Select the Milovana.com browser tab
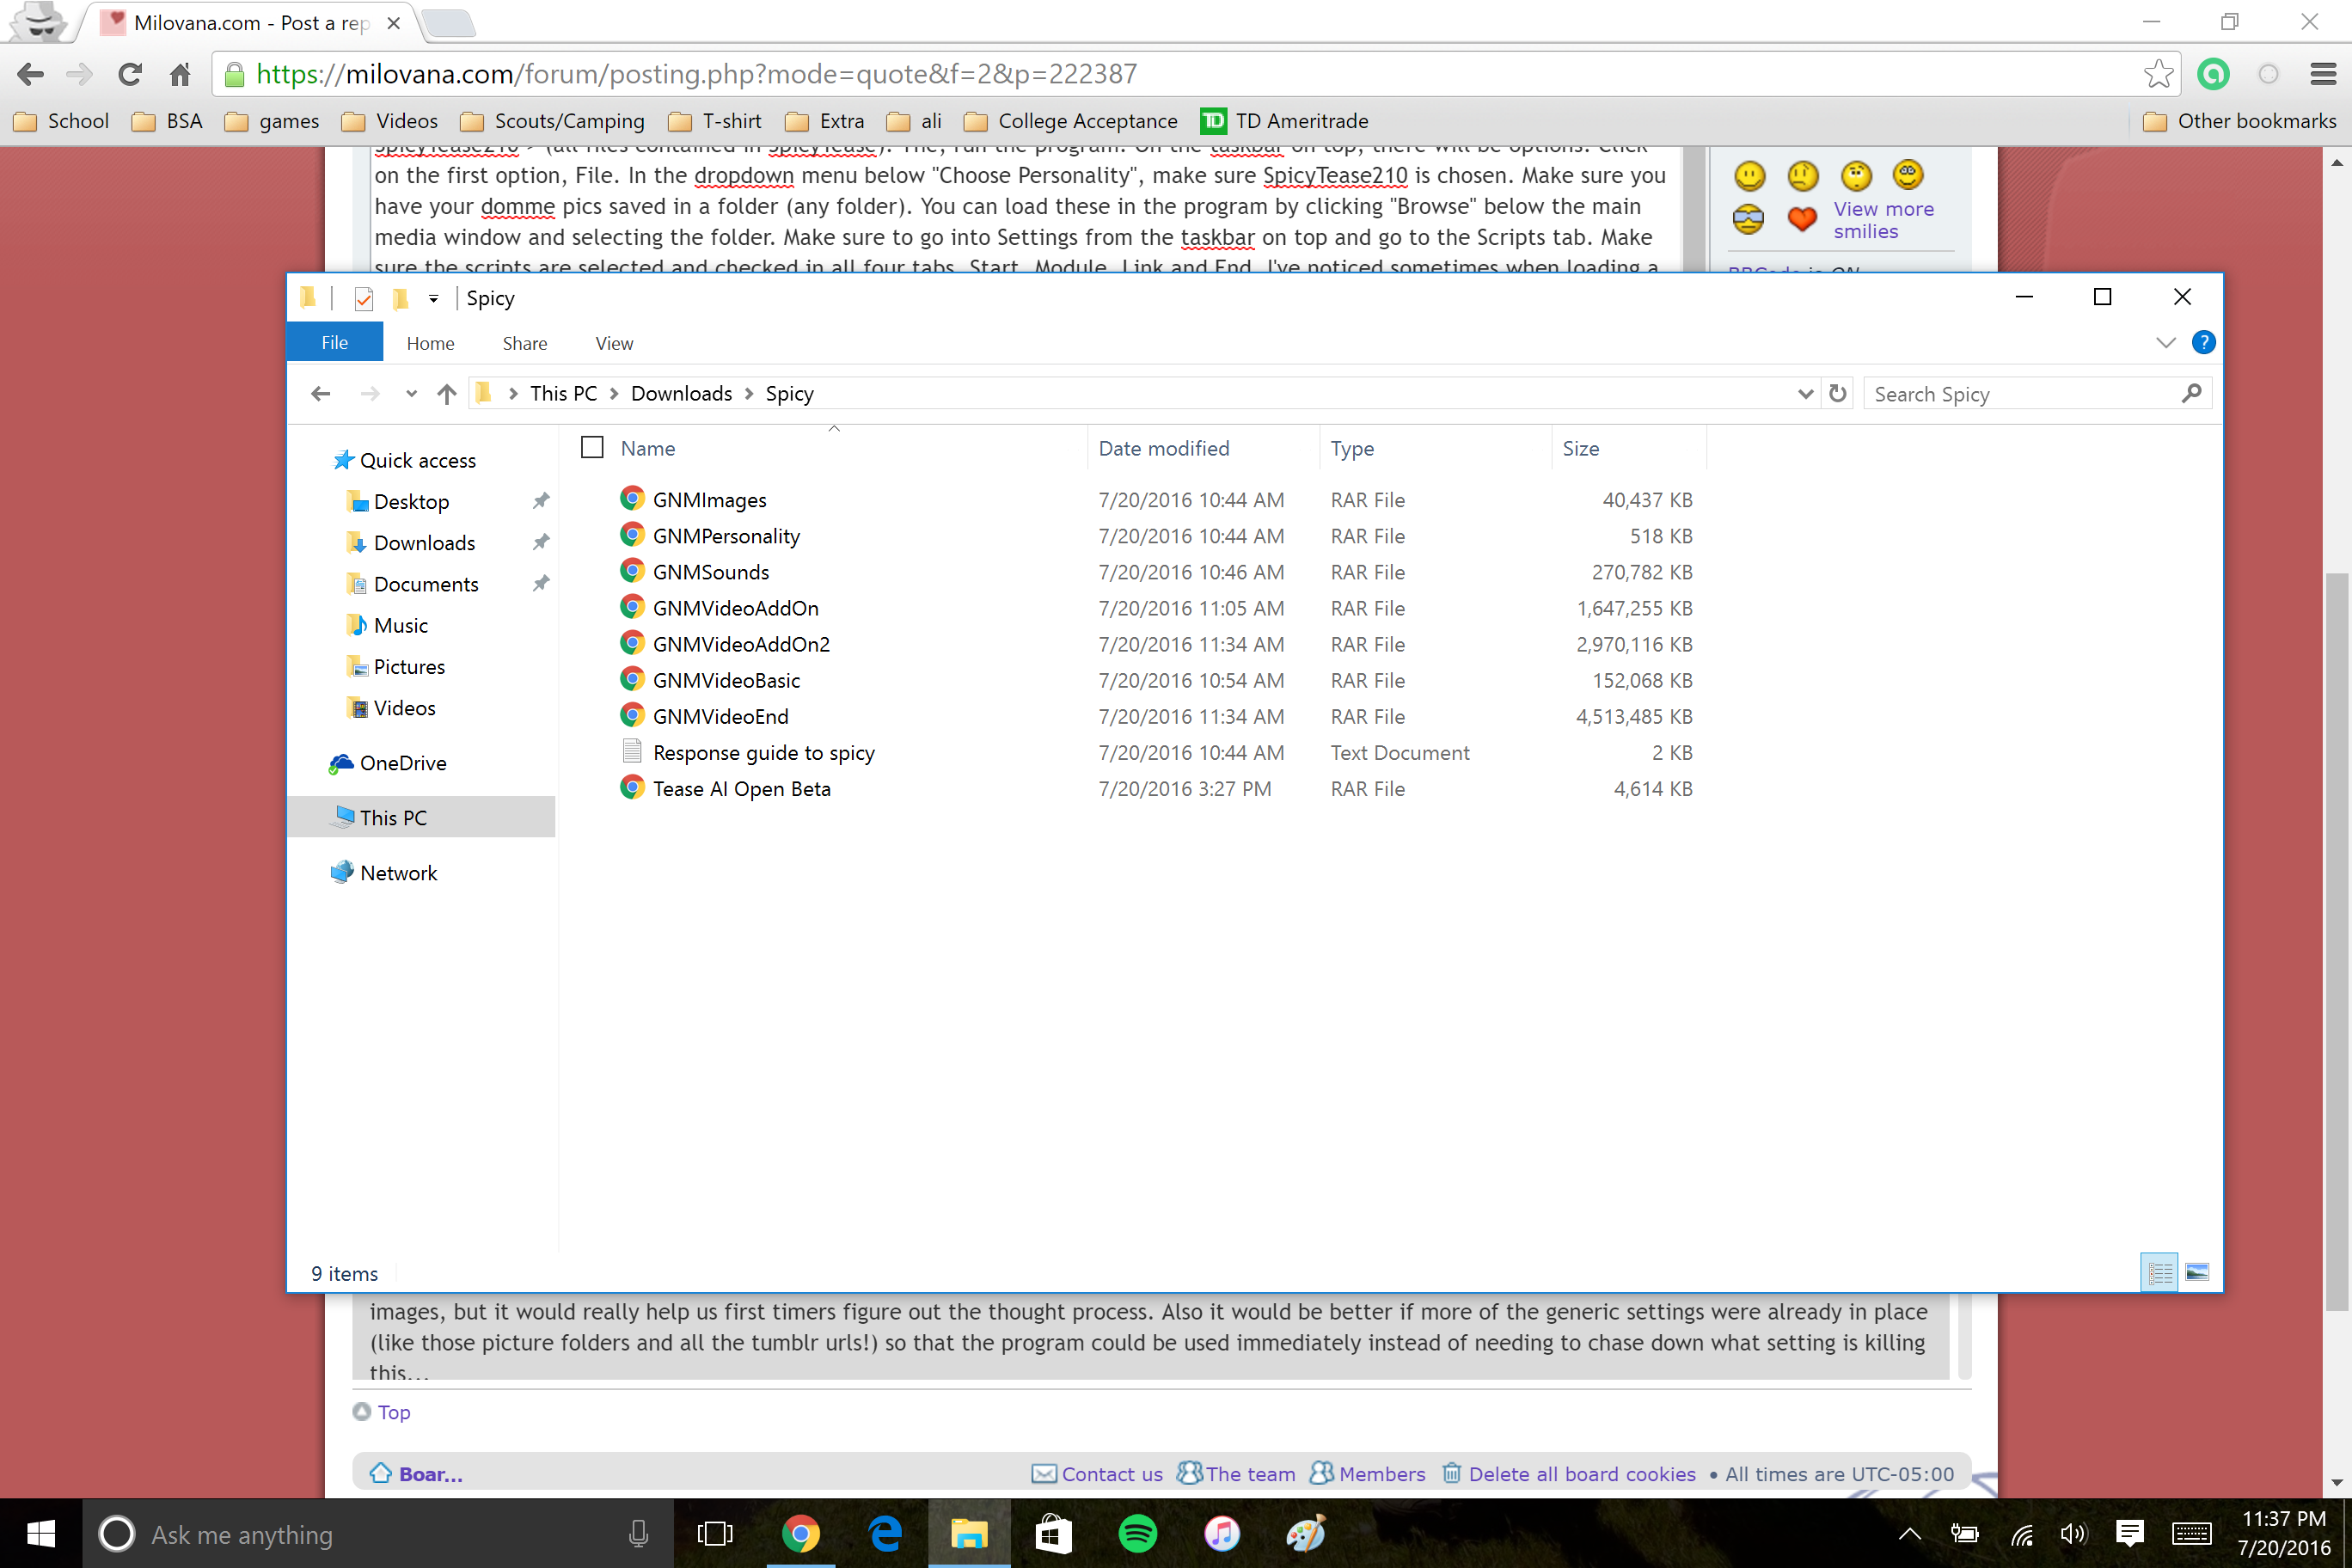The width and height of the screenshot is (2352, 1568). tap(252, 22)
